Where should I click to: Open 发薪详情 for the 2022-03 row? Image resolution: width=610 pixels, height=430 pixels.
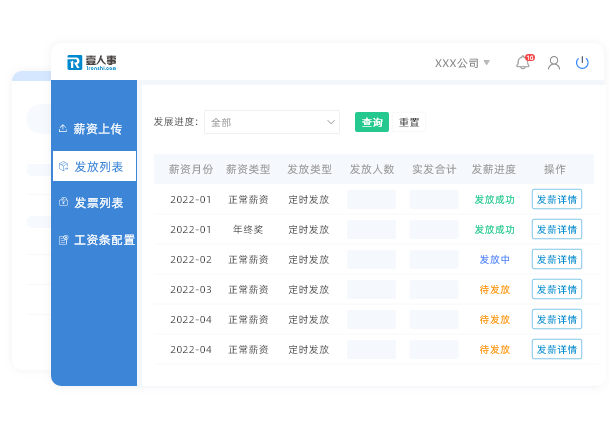(x=557, y=289)
